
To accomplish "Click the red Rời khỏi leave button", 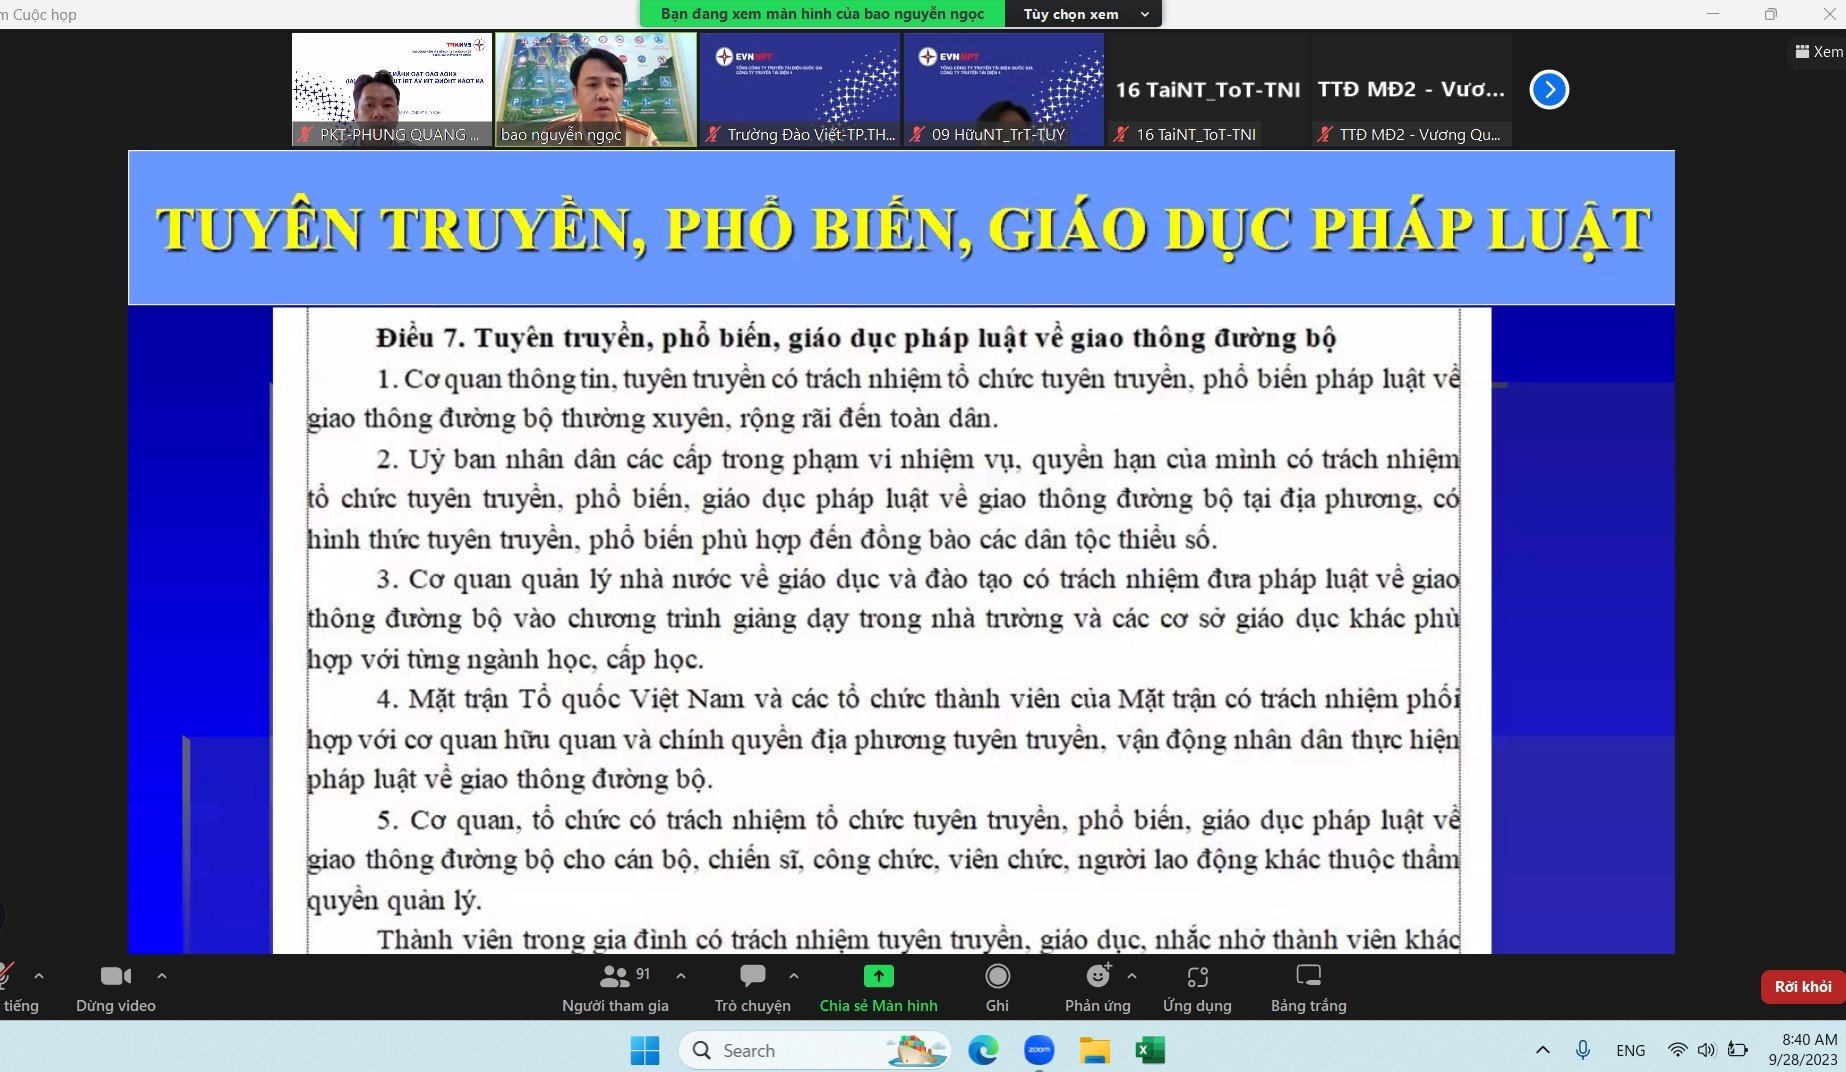I will (1802, 987).
